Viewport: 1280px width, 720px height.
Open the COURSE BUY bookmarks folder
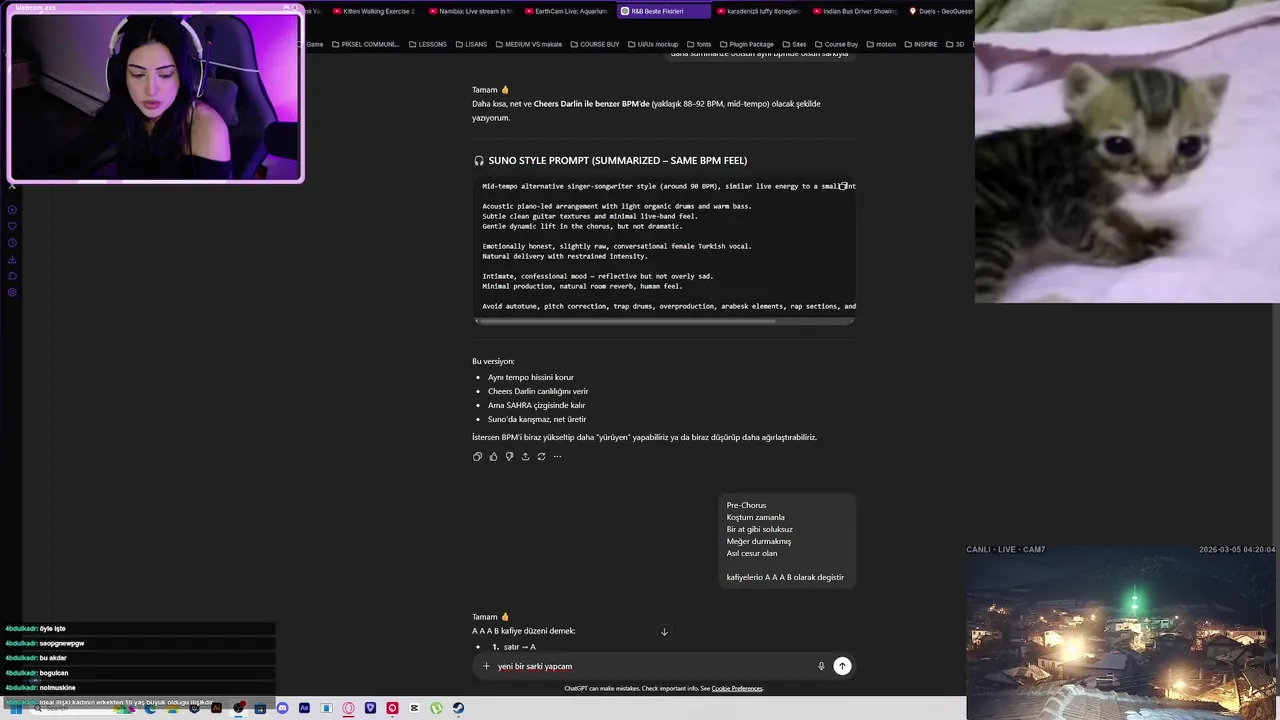tap(594, 44)
